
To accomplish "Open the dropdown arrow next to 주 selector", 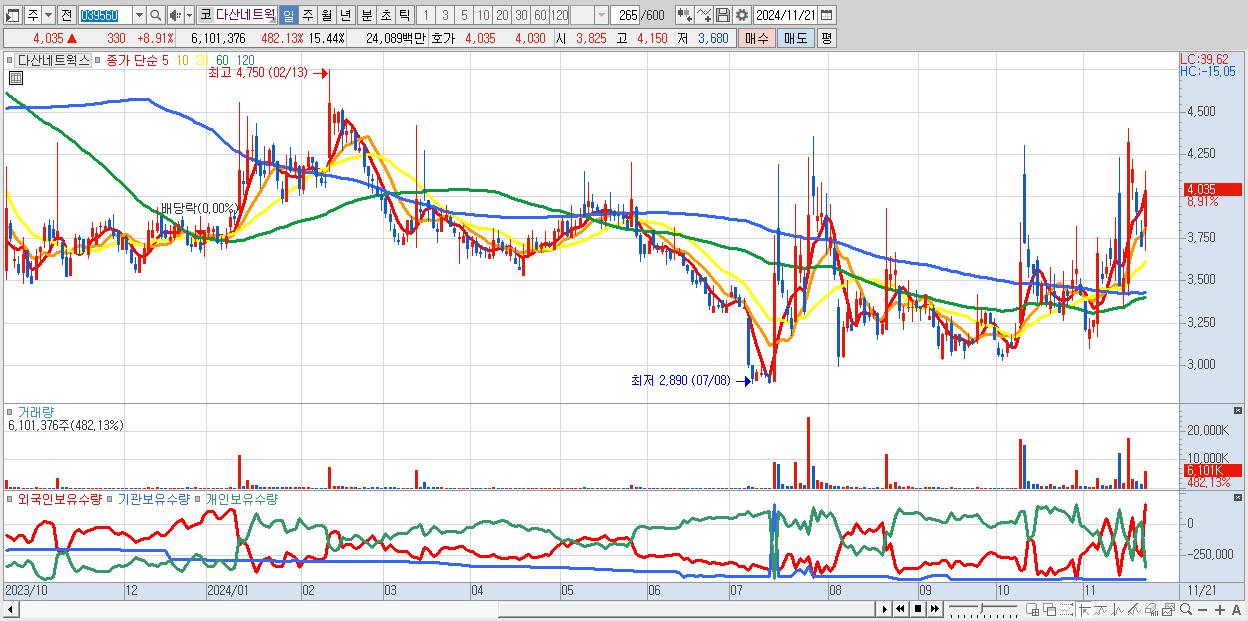I will point(48,15).
